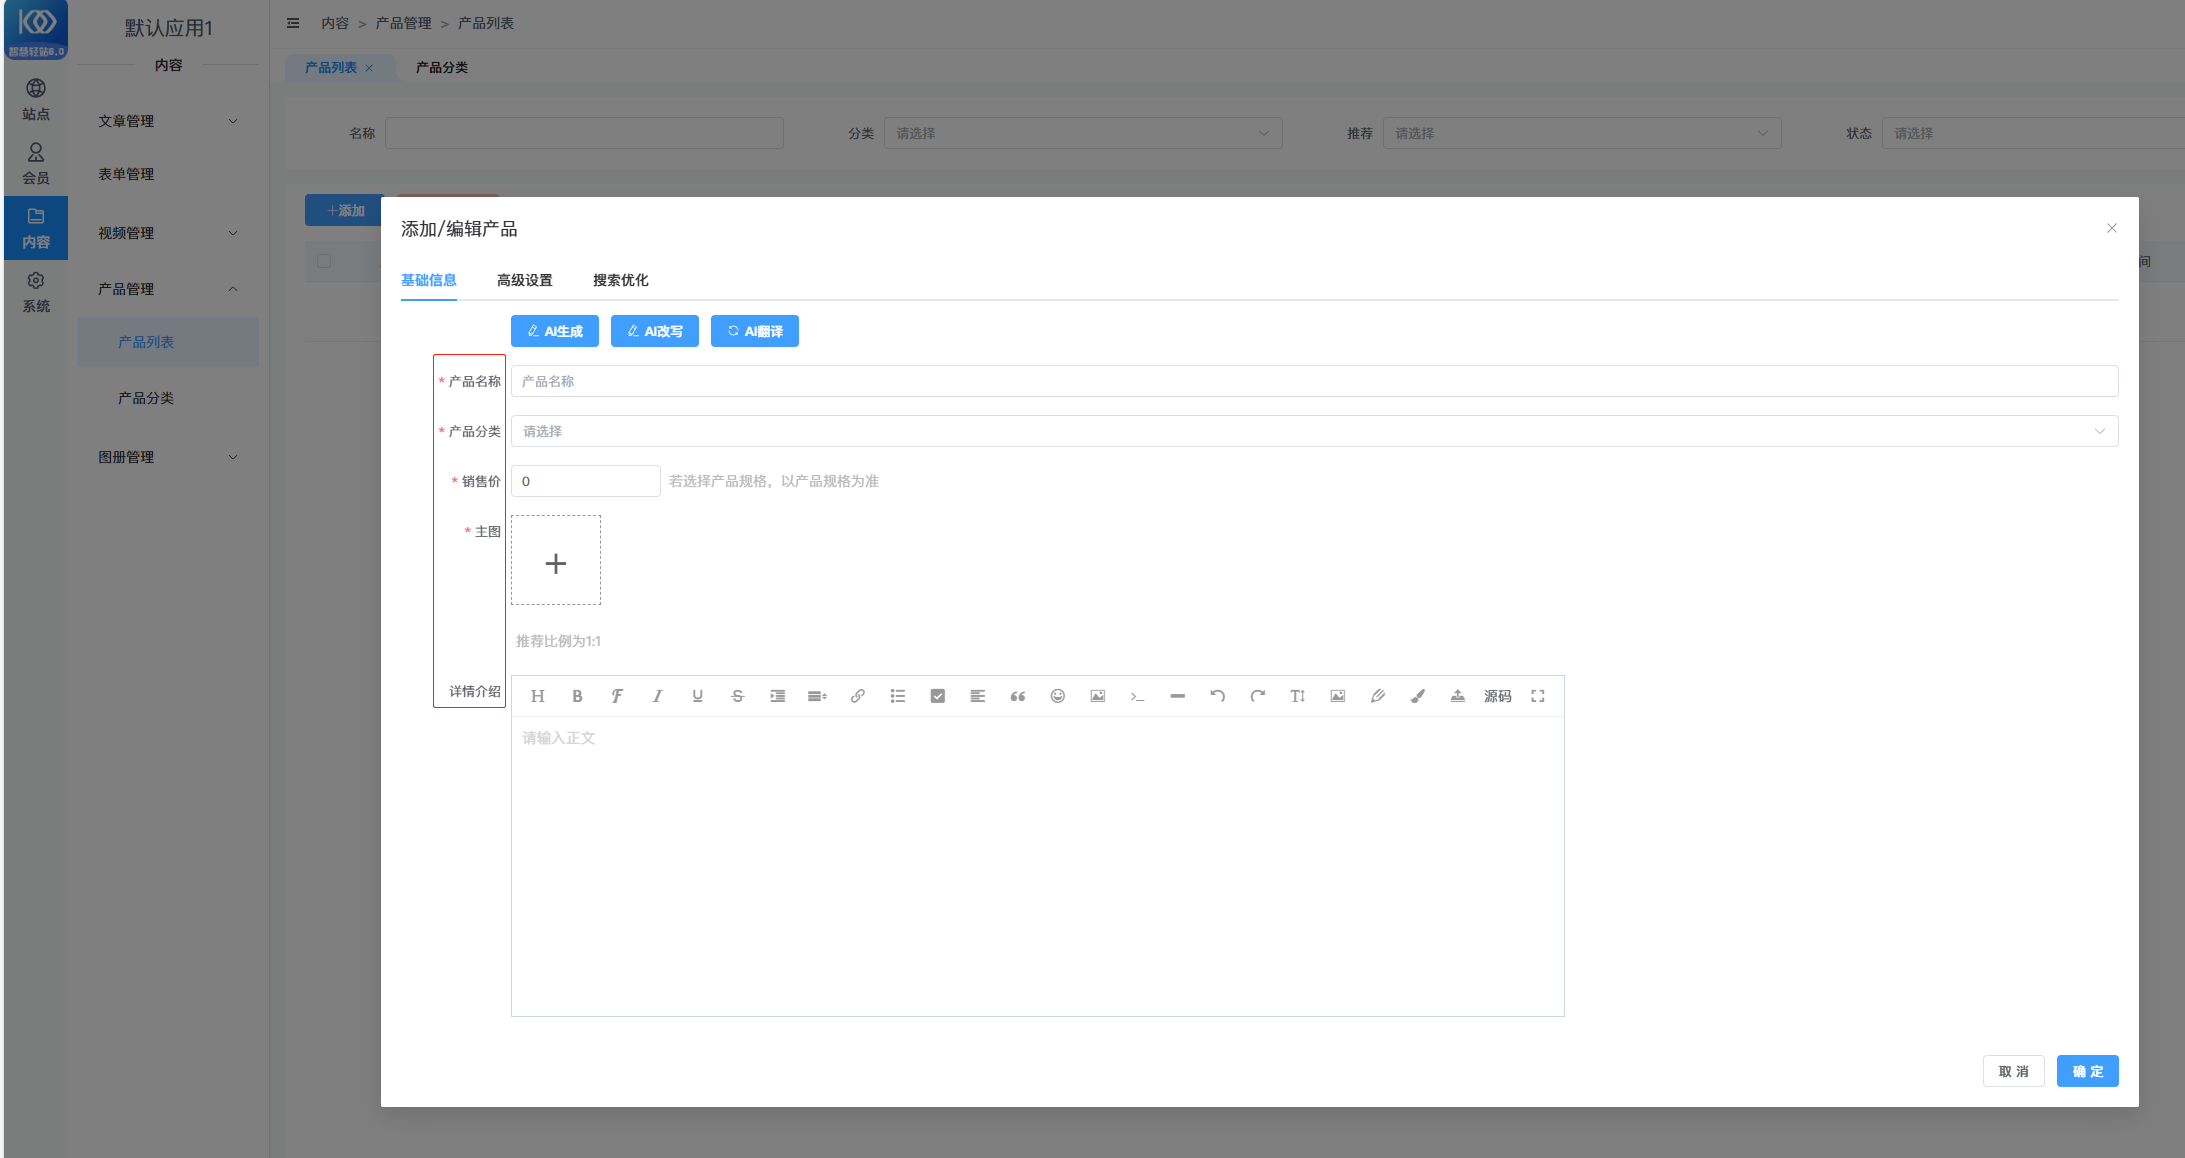Focus the rich text editor body
The height and width of the screenshot is (1158, 2185).
1037,866
